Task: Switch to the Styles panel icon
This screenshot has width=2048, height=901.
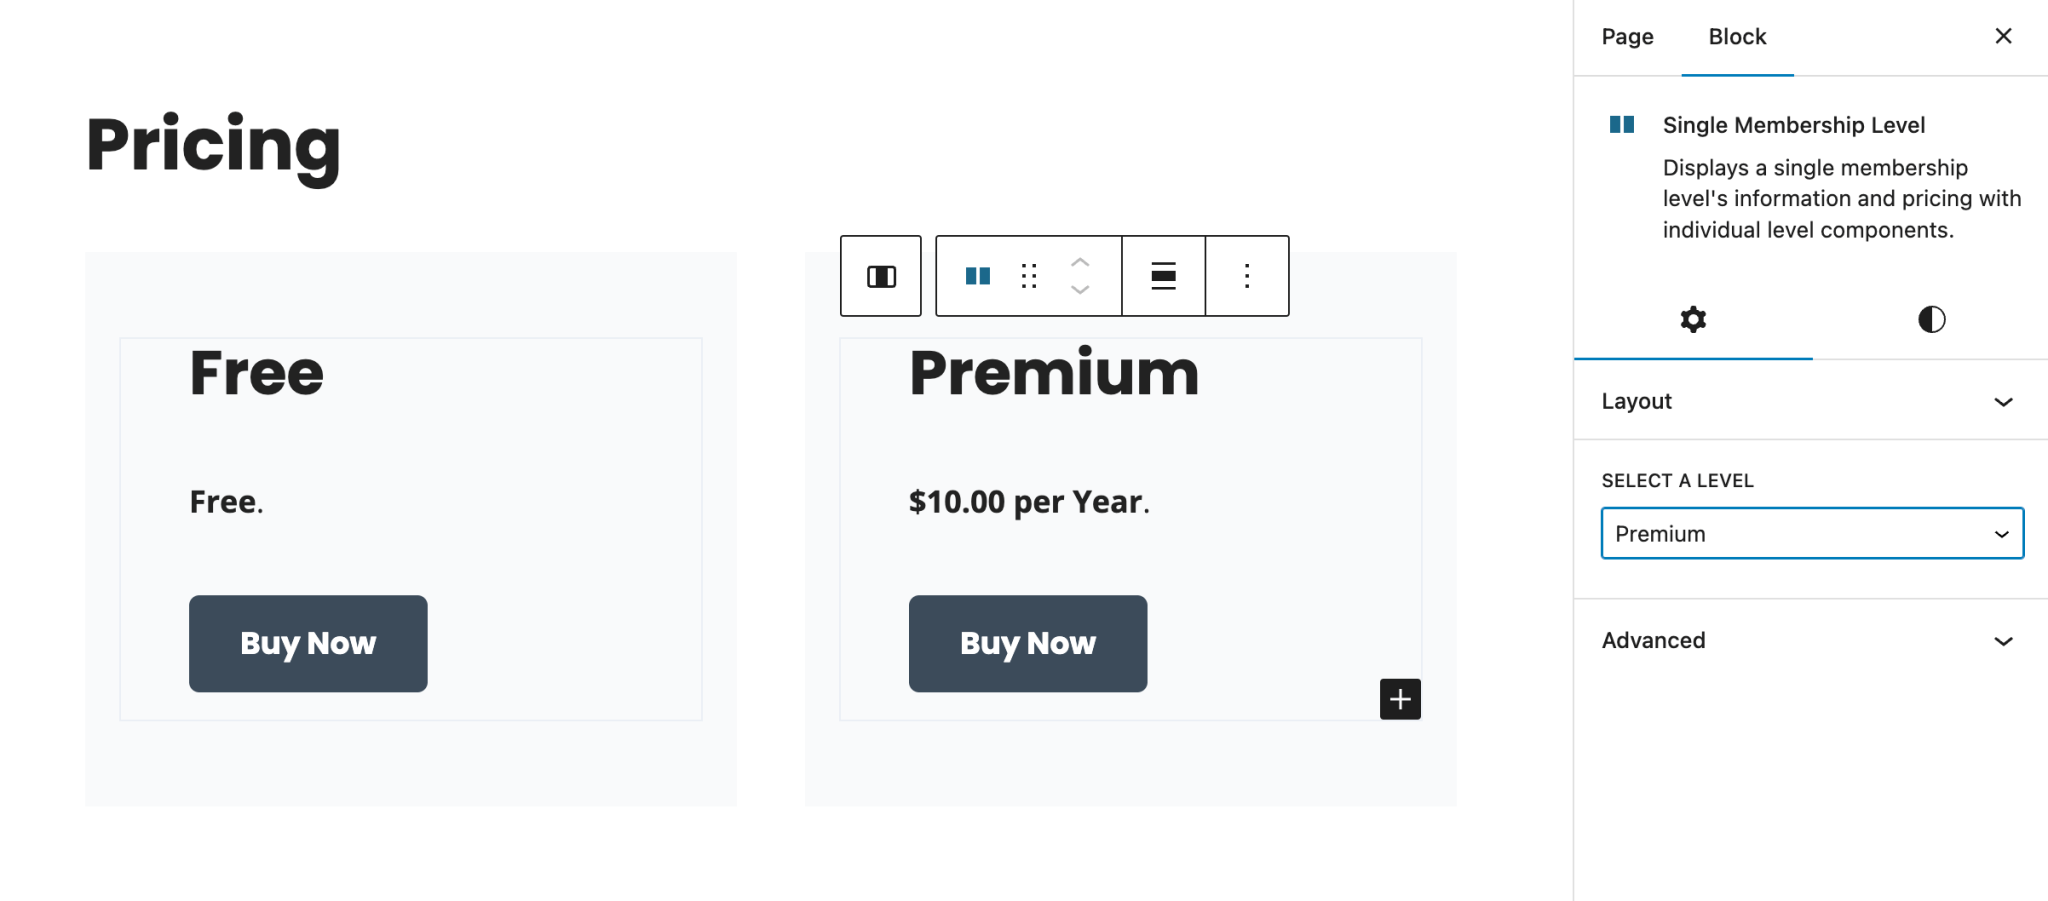Action: [x=1930, y=319]
